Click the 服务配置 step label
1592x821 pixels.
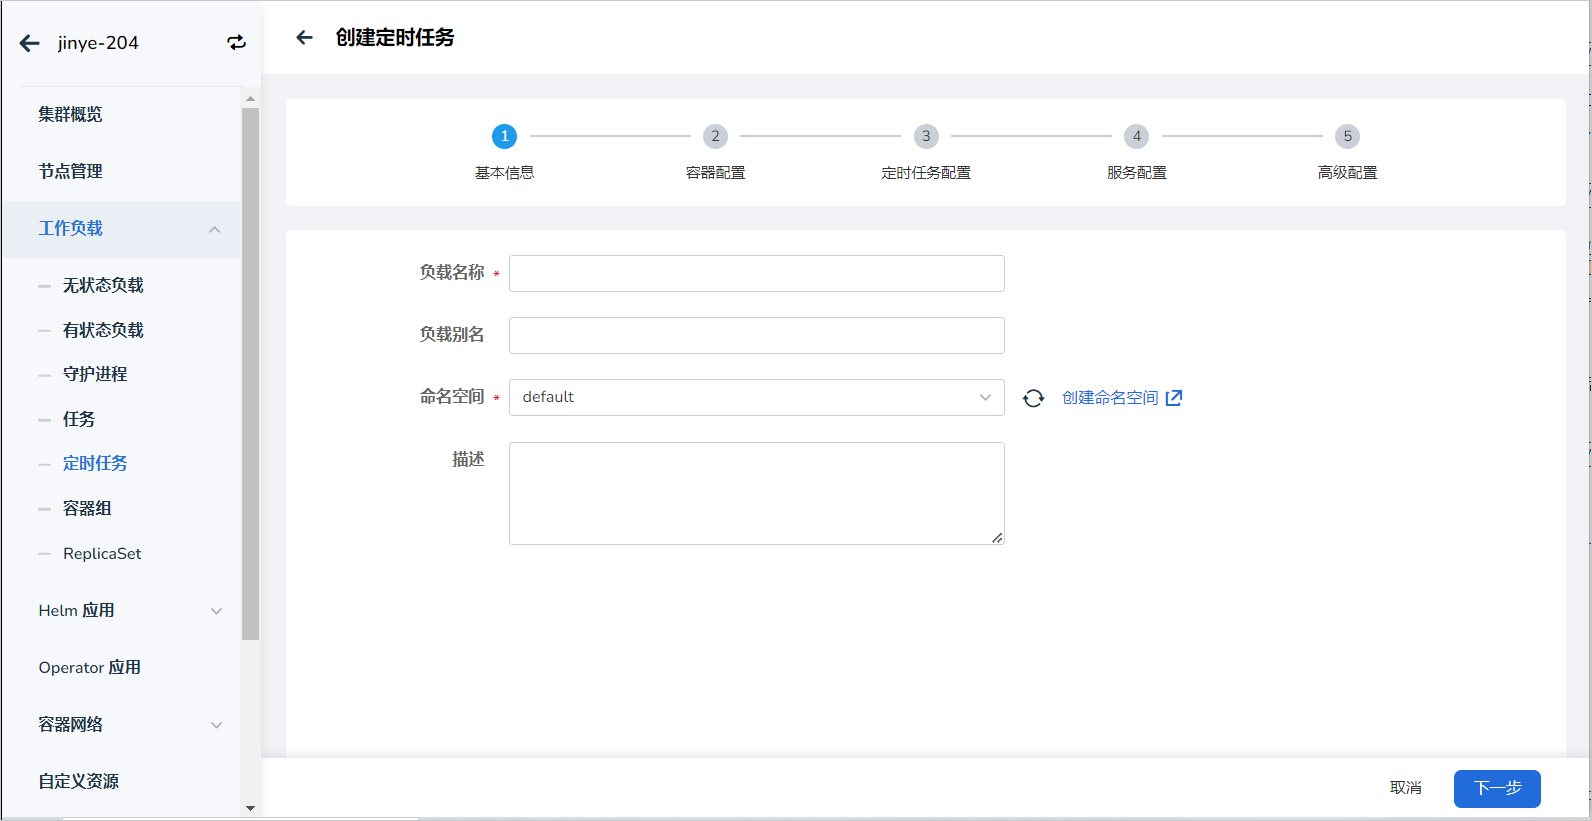click(x=1136, y=173)
